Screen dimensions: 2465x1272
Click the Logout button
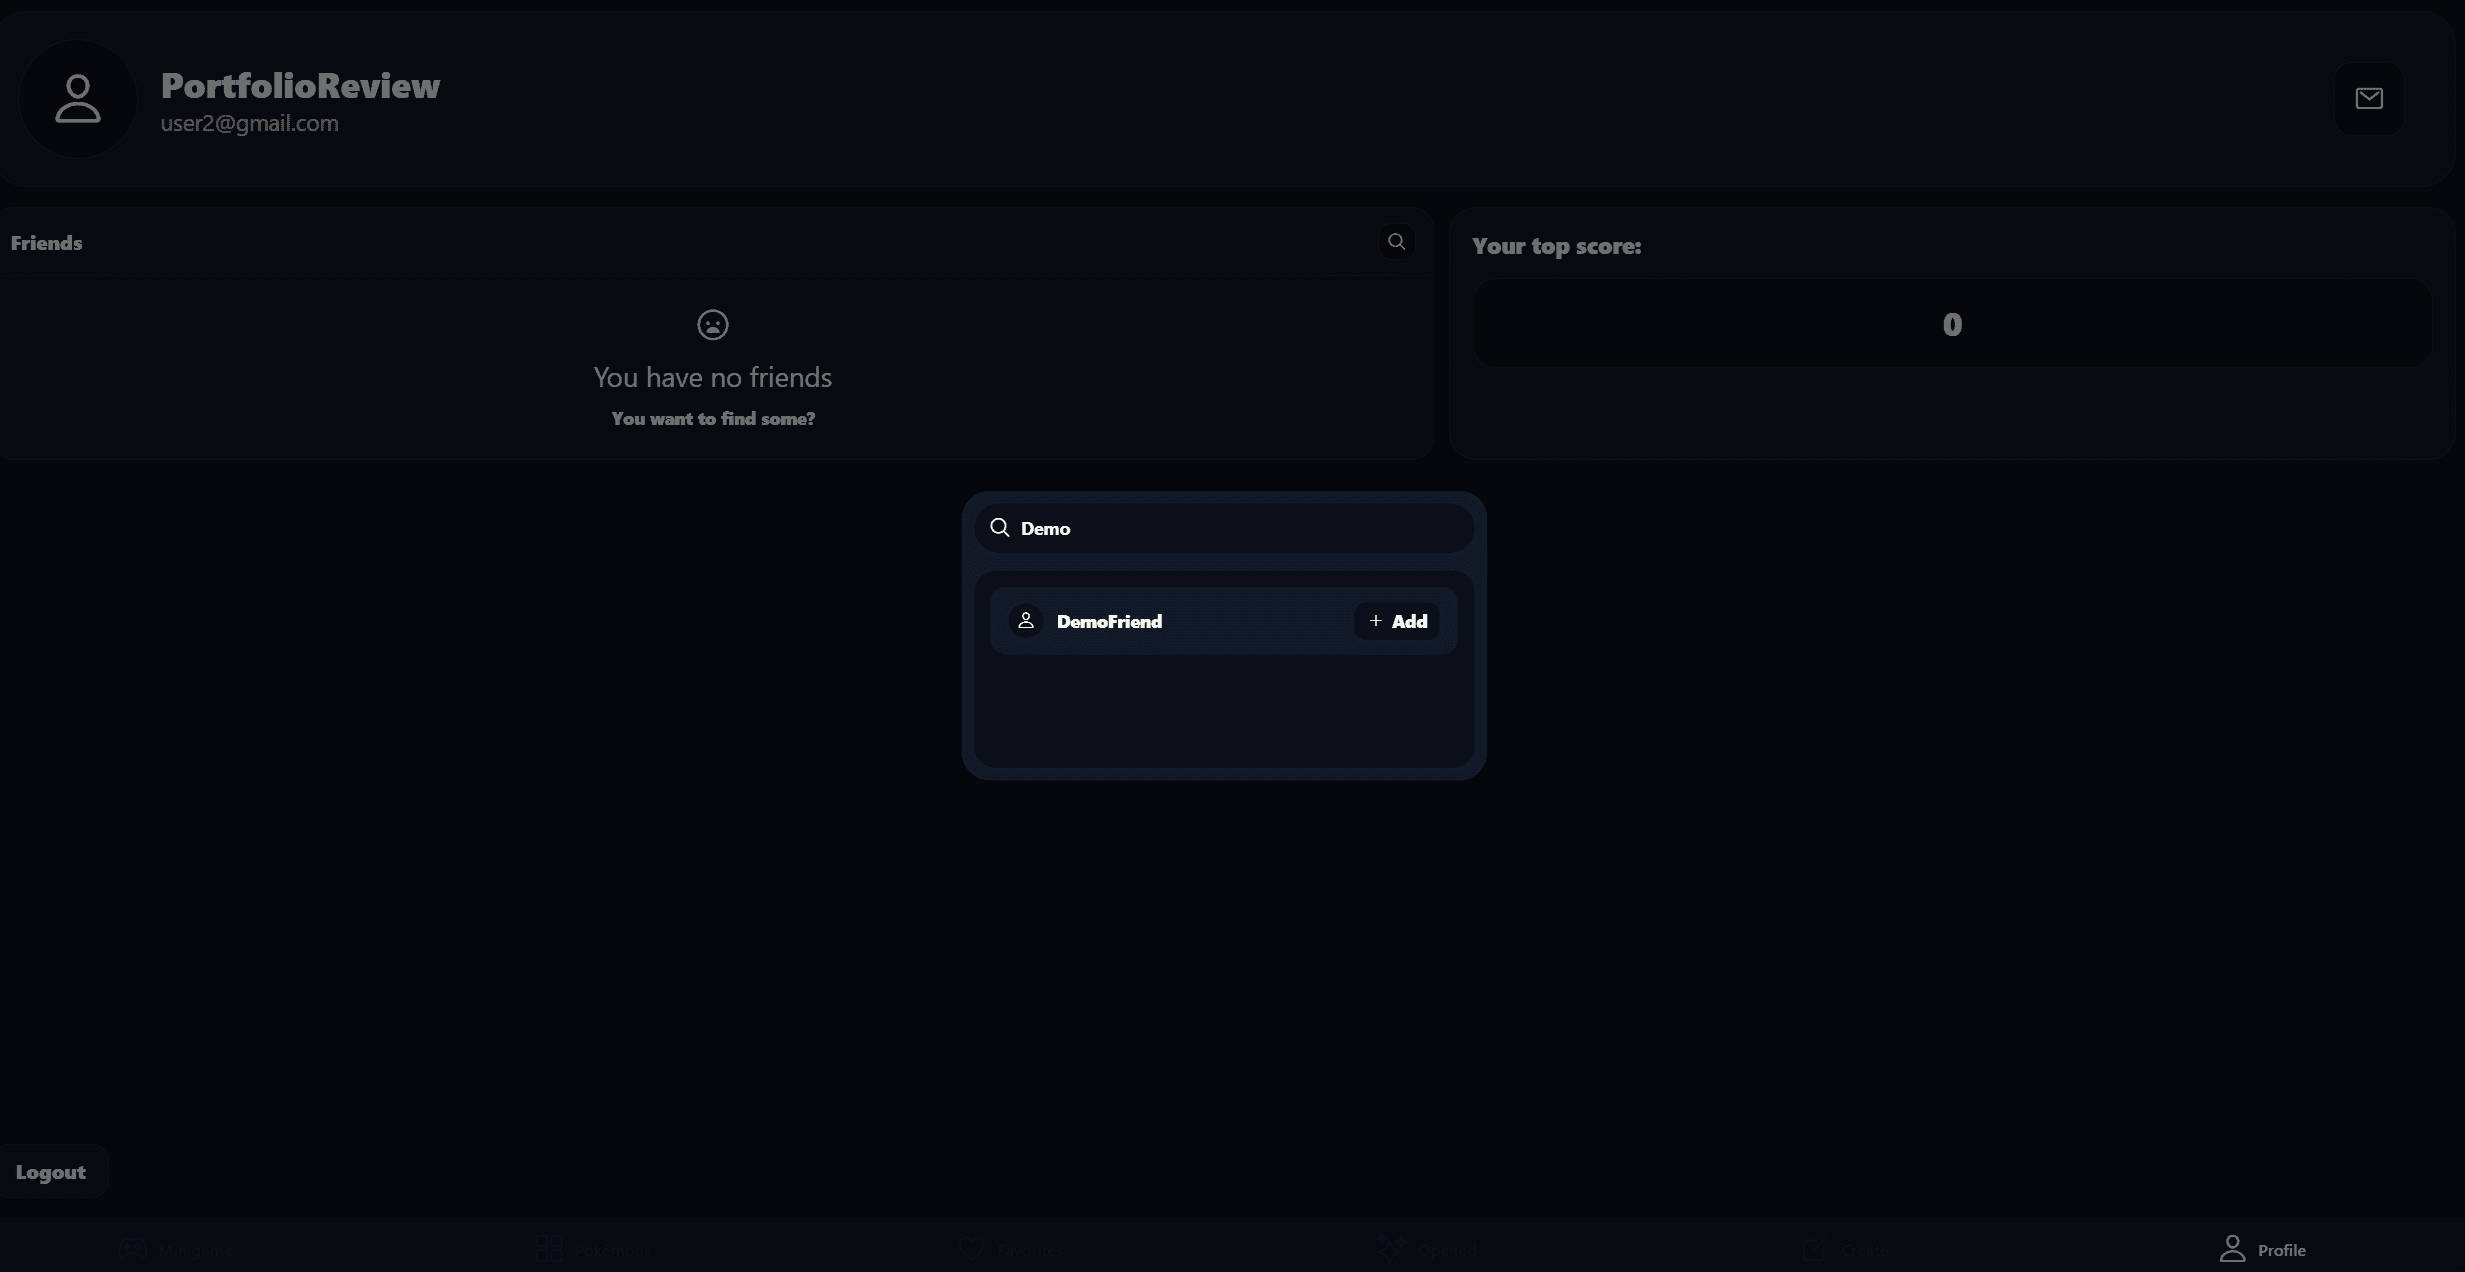click(x=51, y=1171)
